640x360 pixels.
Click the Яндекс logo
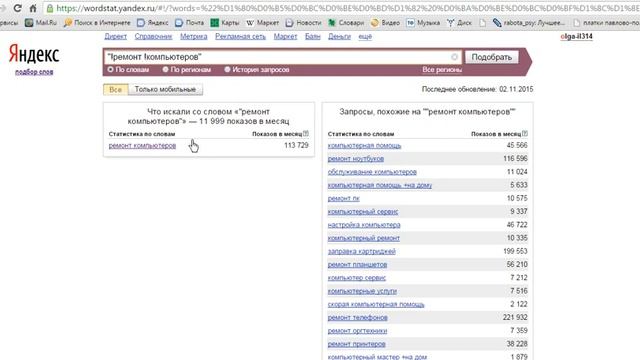point(34,54)
